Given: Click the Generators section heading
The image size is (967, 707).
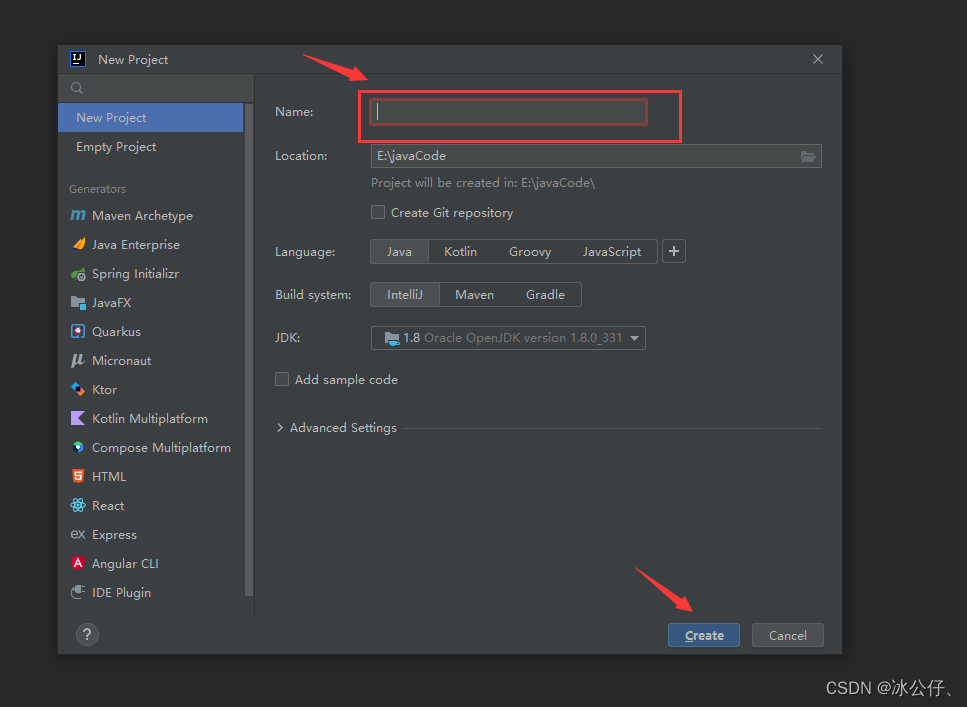Looking at the screenshot, I should pyautogui.click(x=97, y=189).
